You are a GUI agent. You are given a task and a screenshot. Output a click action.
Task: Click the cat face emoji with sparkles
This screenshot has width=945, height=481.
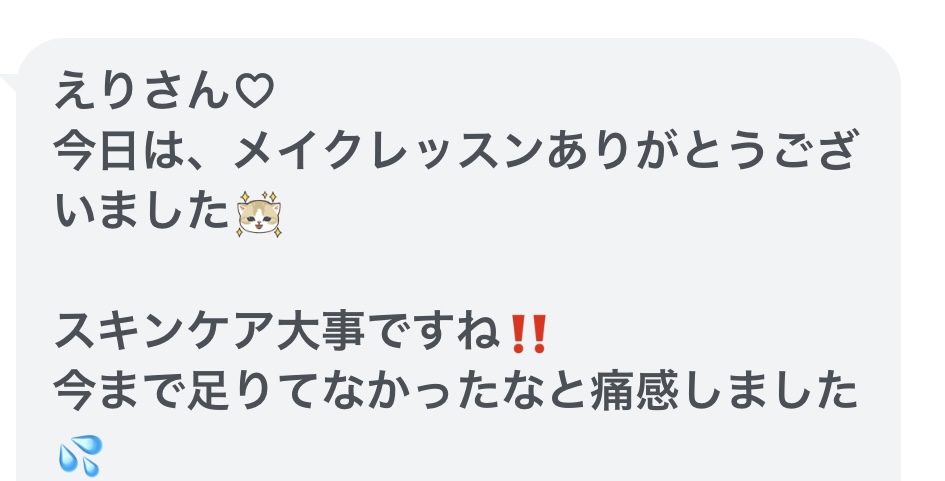pos(259,214)
